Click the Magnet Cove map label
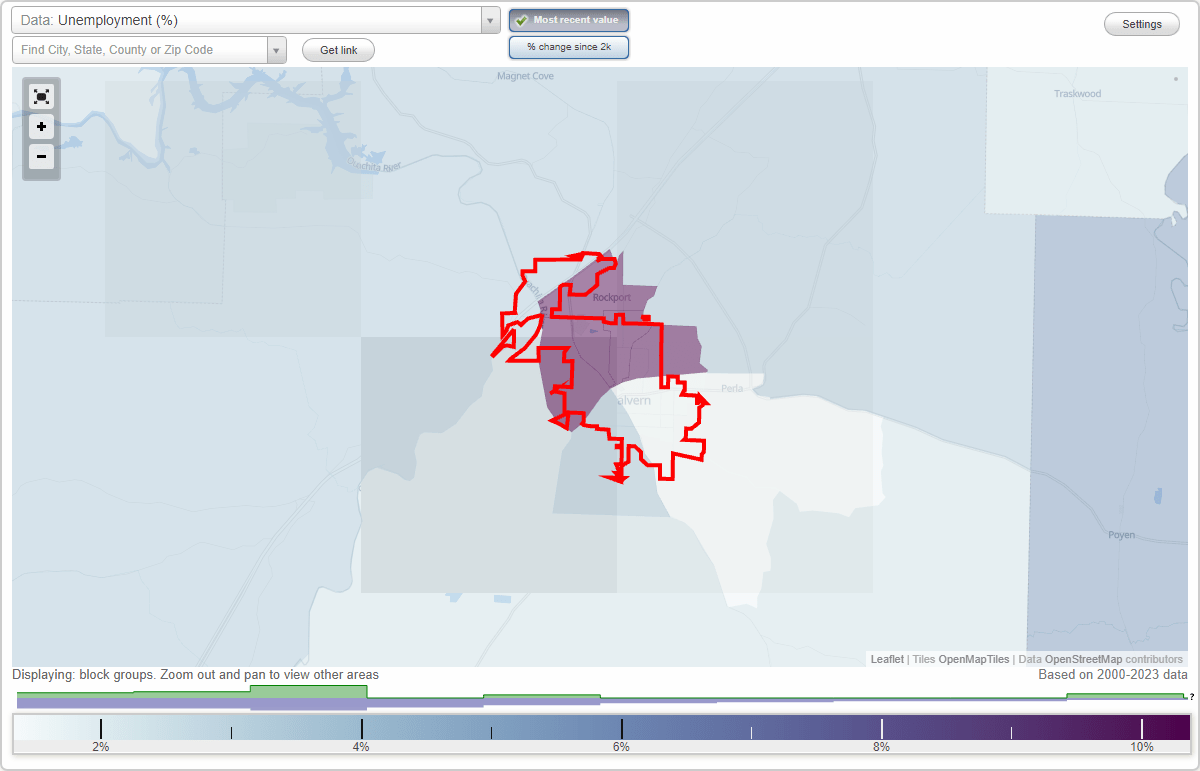This screenshot has height=771, width=1200. click(x=525, y=76)
